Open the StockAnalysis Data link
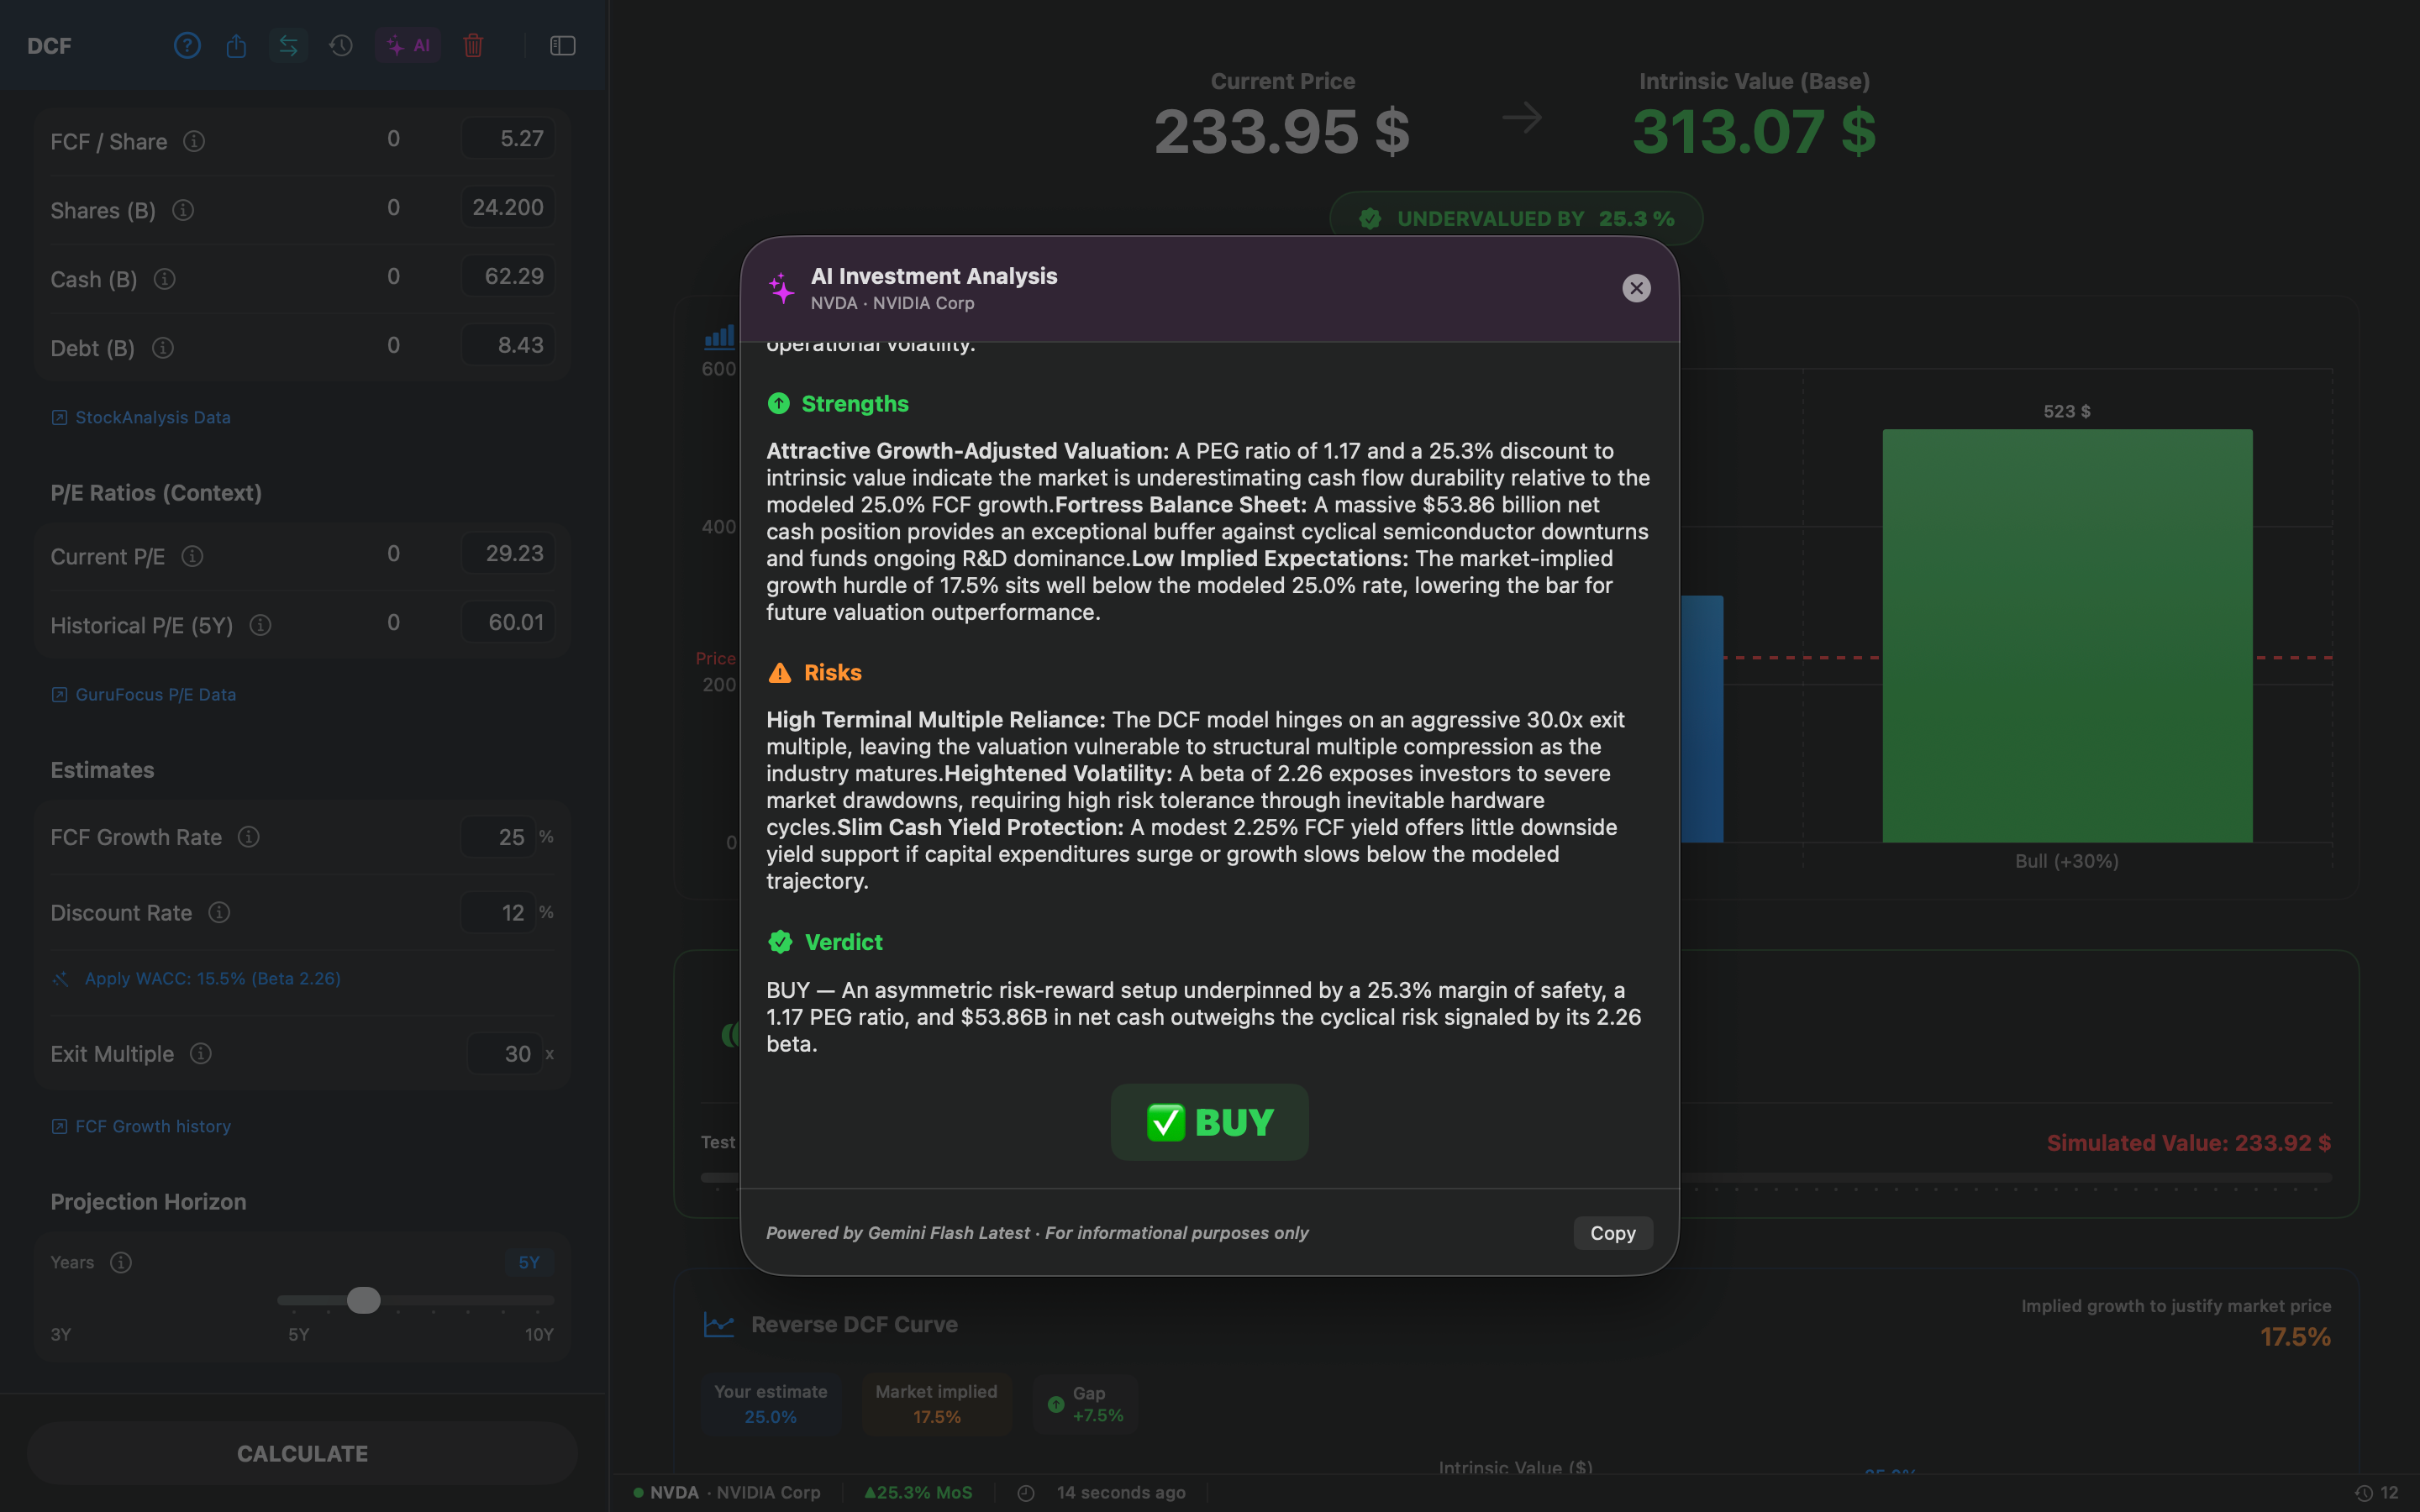The height and width of the screenshot is (1512, 2420). 141,417
